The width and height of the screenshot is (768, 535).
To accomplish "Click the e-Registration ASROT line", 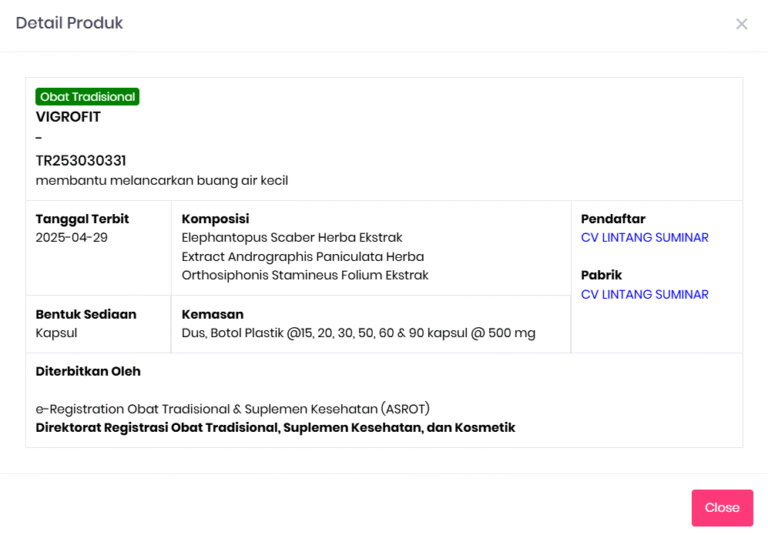I will 233,409.
